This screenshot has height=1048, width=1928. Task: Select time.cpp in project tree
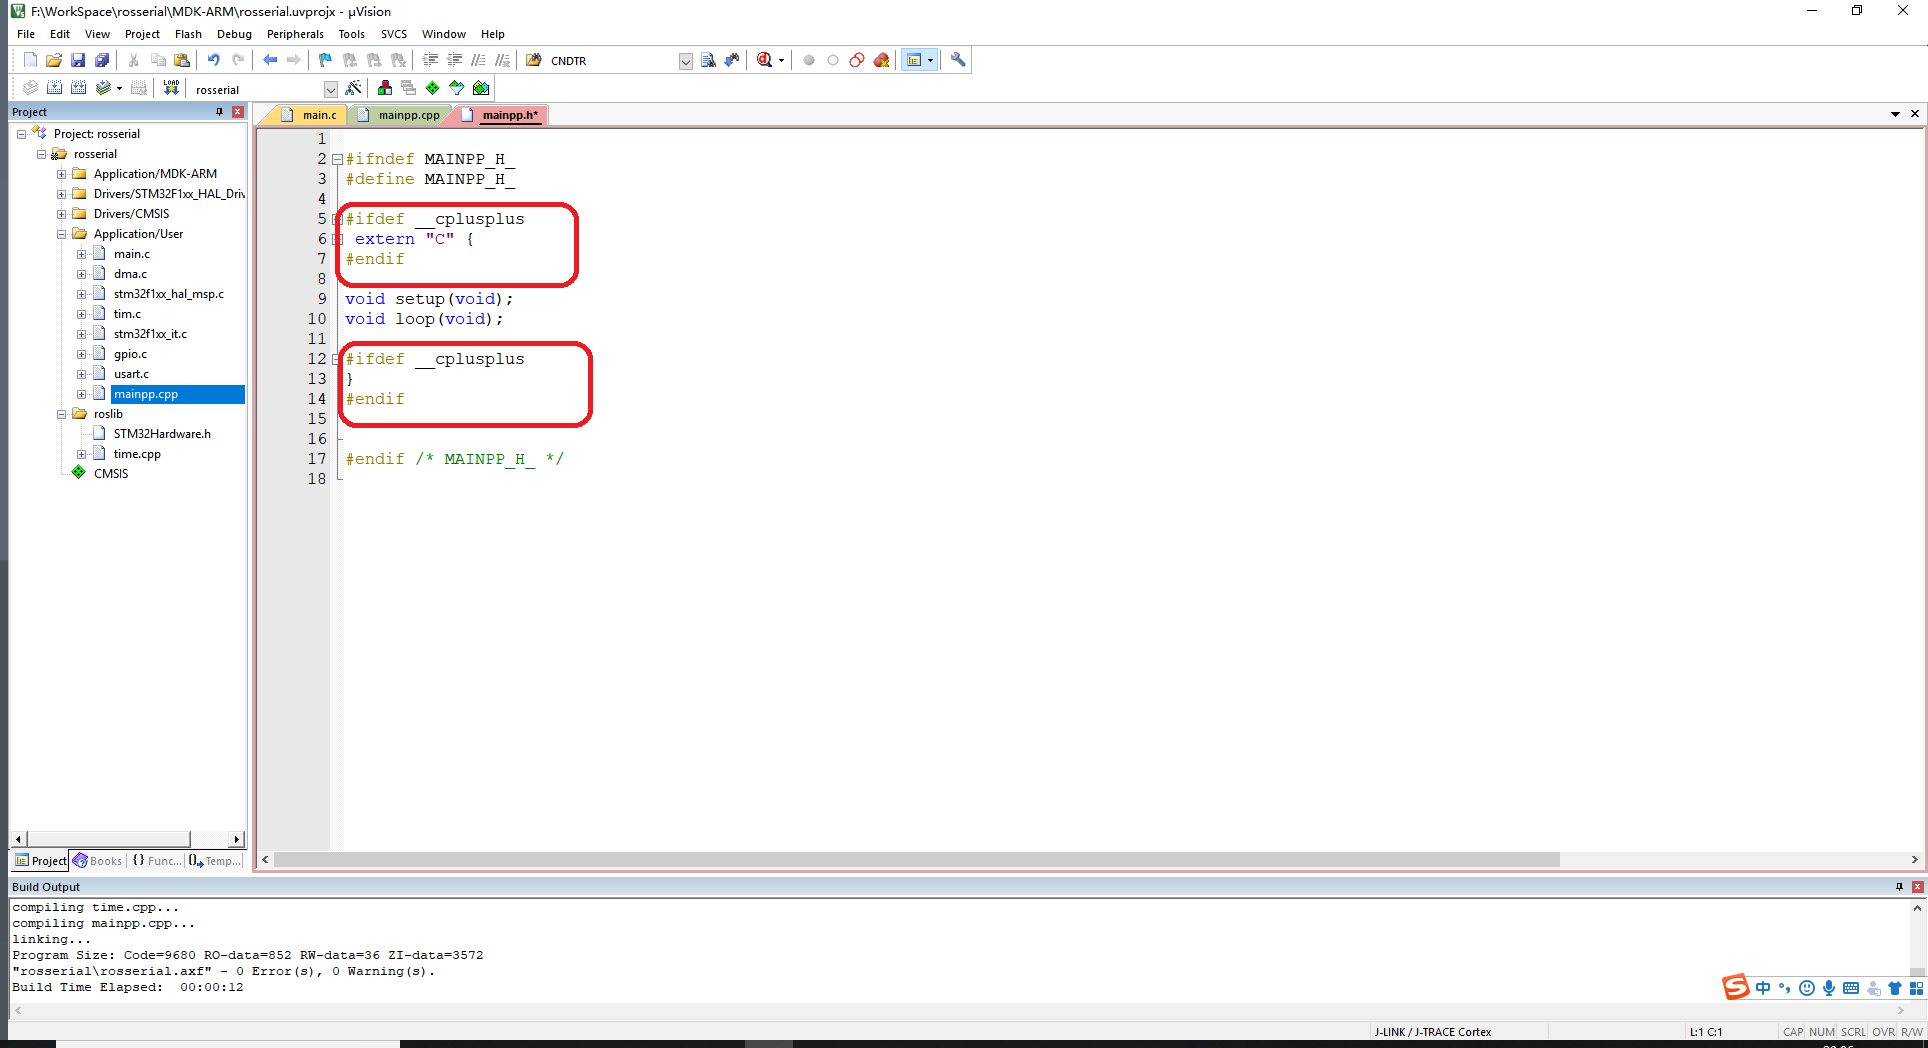point(137,454)
